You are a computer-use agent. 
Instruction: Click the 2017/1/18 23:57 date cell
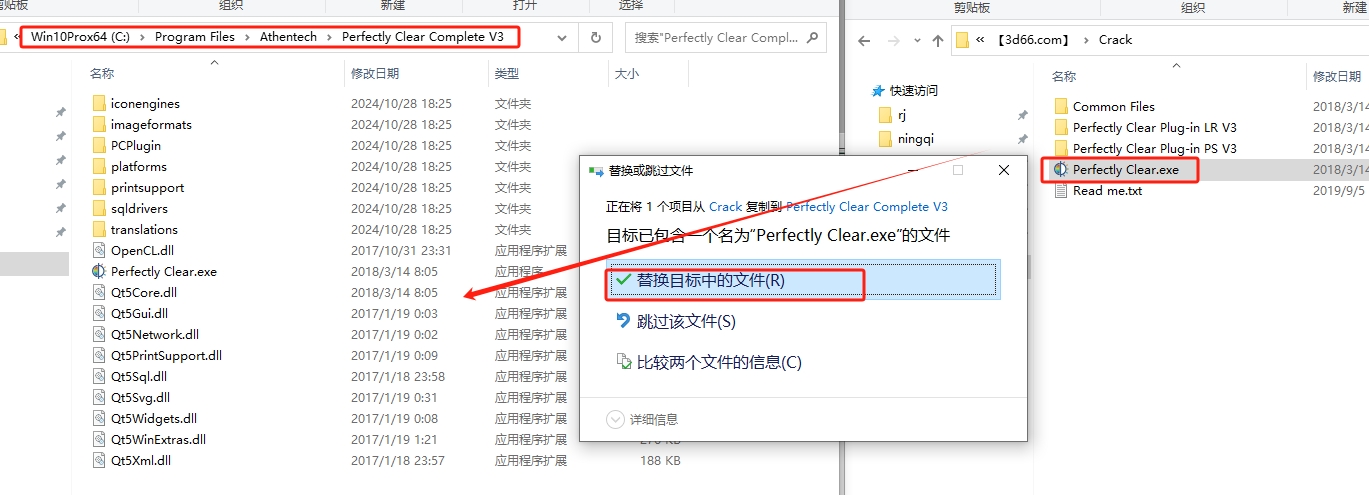[x=398, y=460]
